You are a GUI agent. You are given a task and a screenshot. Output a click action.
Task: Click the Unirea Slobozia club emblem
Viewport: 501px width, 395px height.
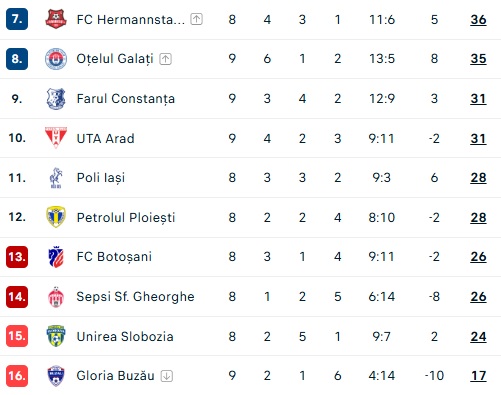click(56, 336)
